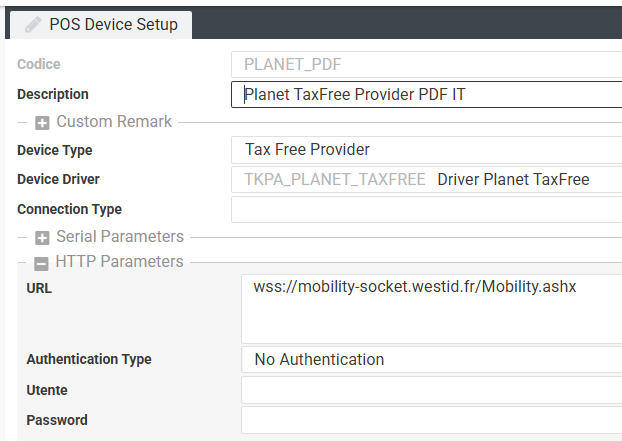Open the Device Type dropdown

pyautogui.click(x=425, y=150)
